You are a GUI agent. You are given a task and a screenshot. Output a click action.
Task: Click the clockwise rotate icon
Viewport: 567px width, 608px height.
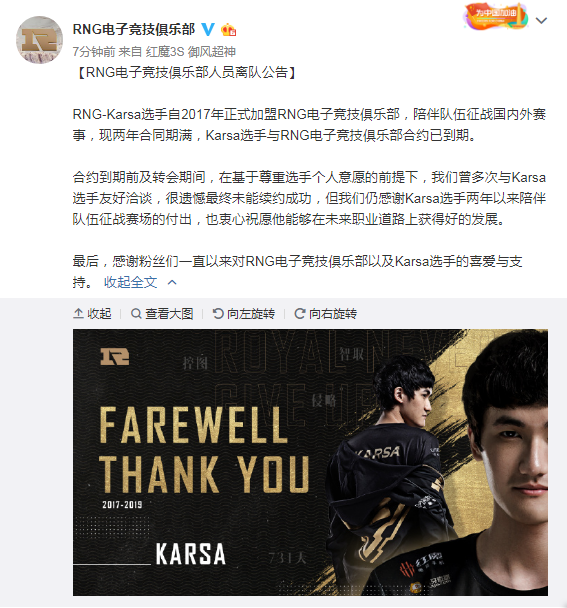(x=300, y=313)
